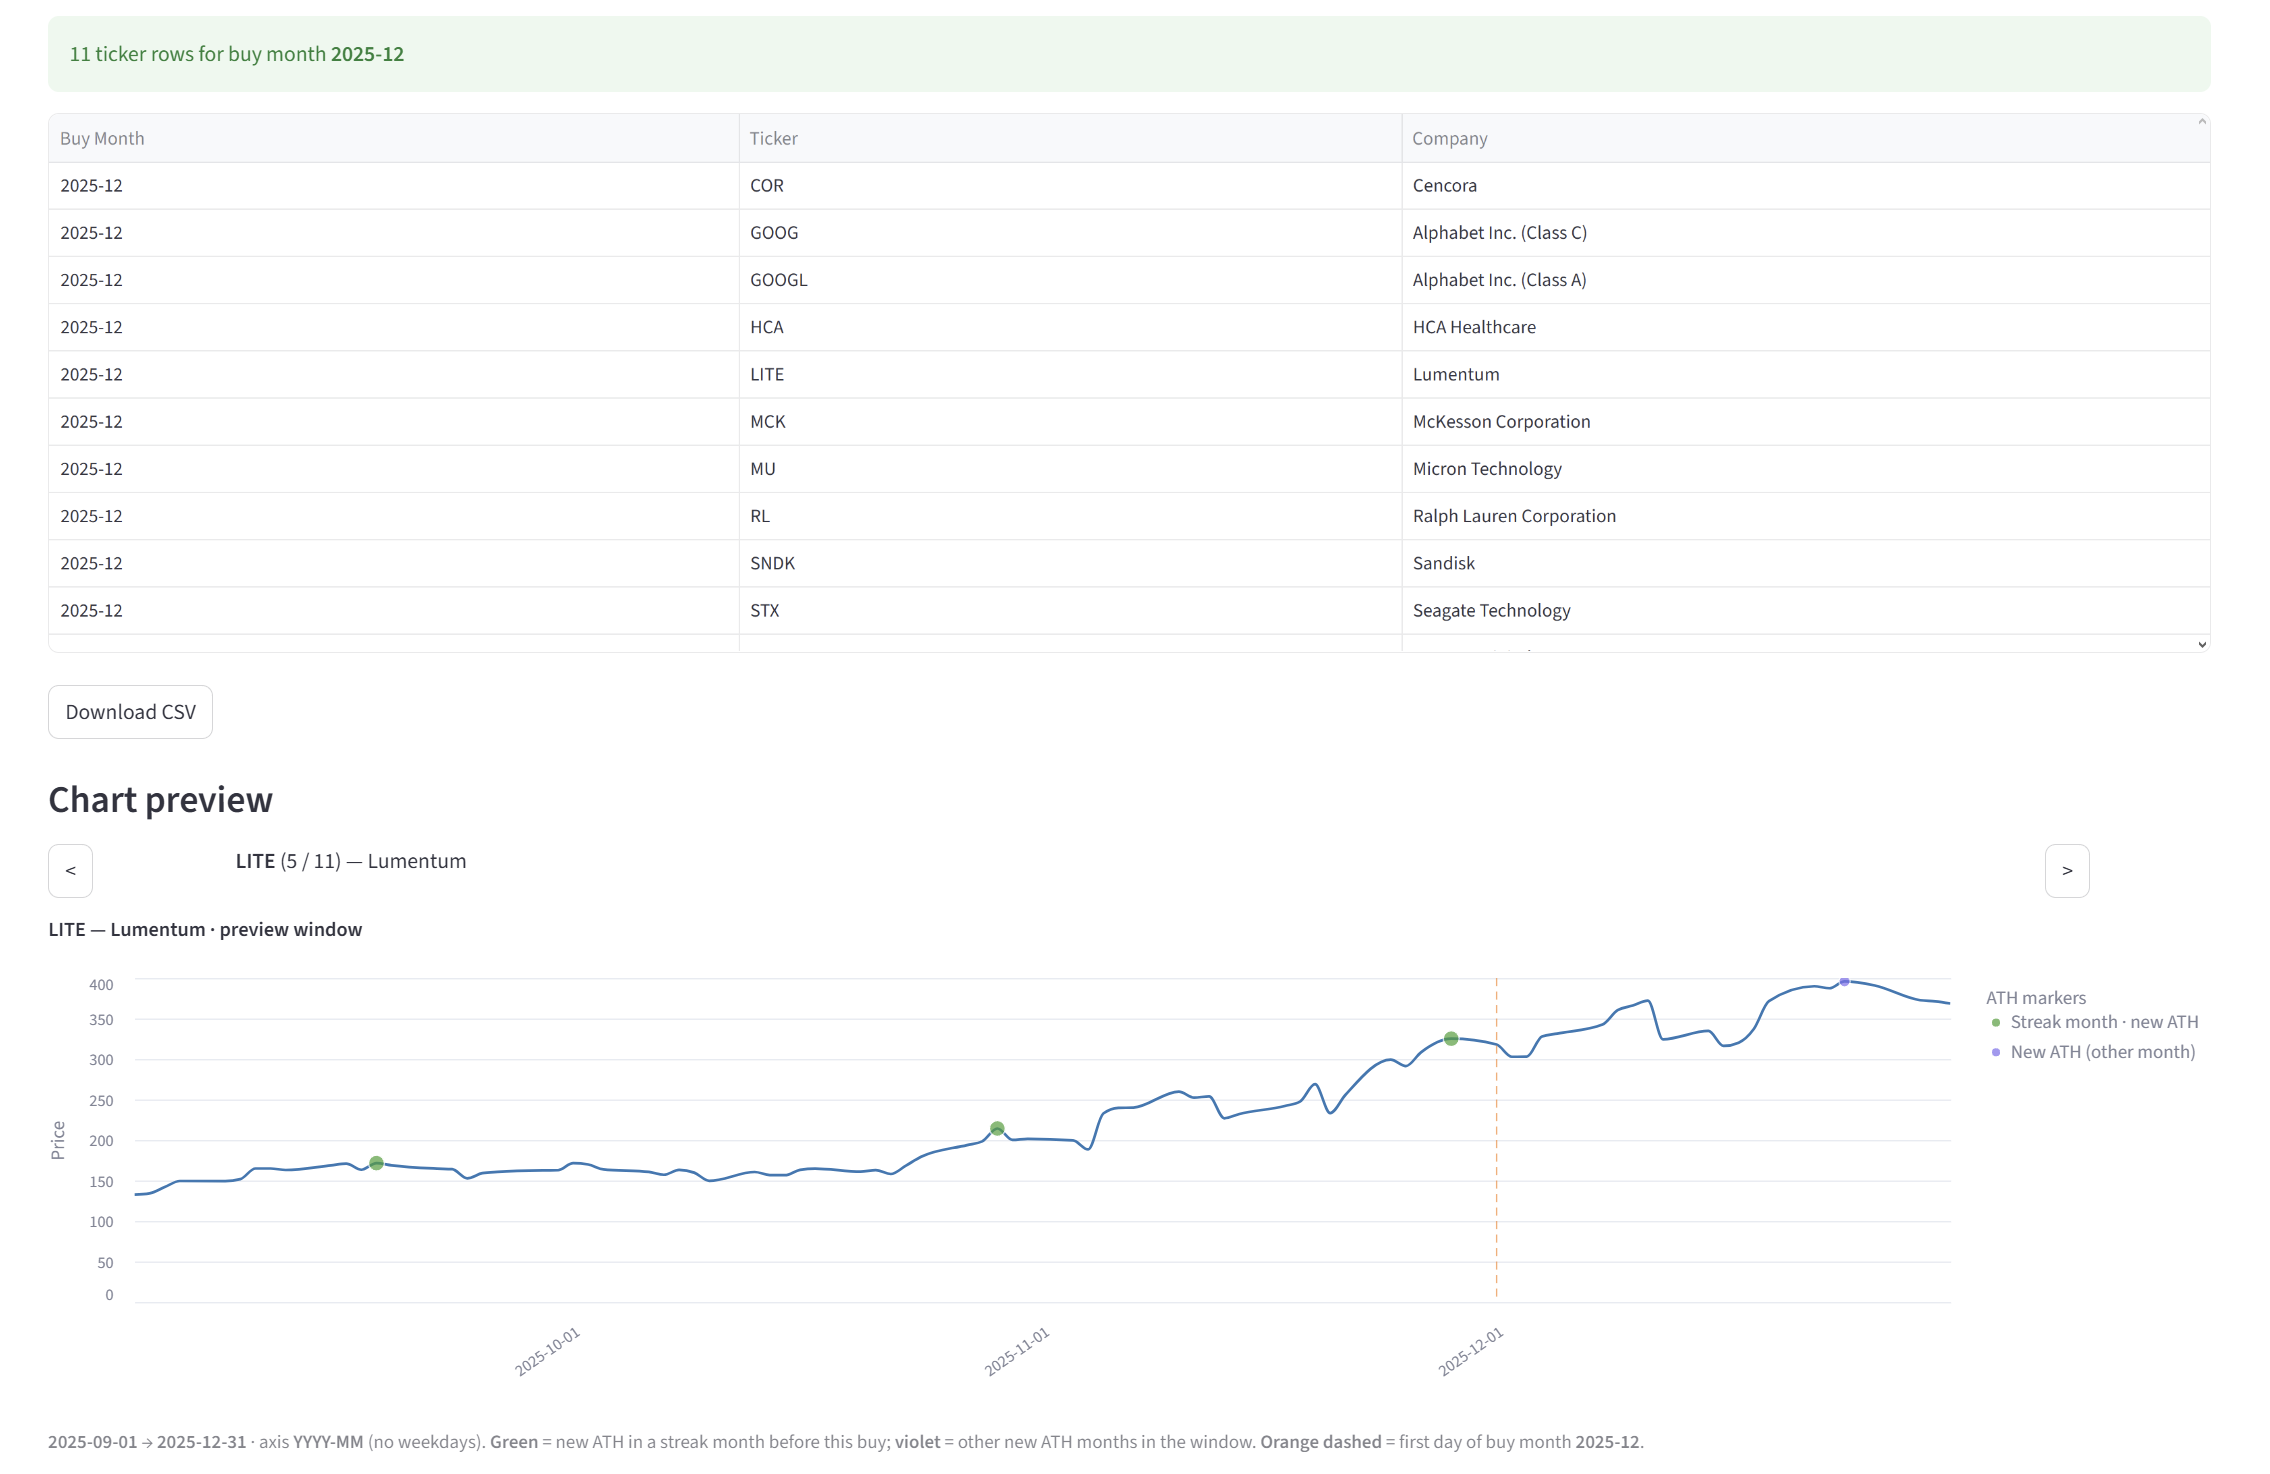2270x1474 pixels.
Task: Click the first green ATH marker in September
Action: (376, 1163)
